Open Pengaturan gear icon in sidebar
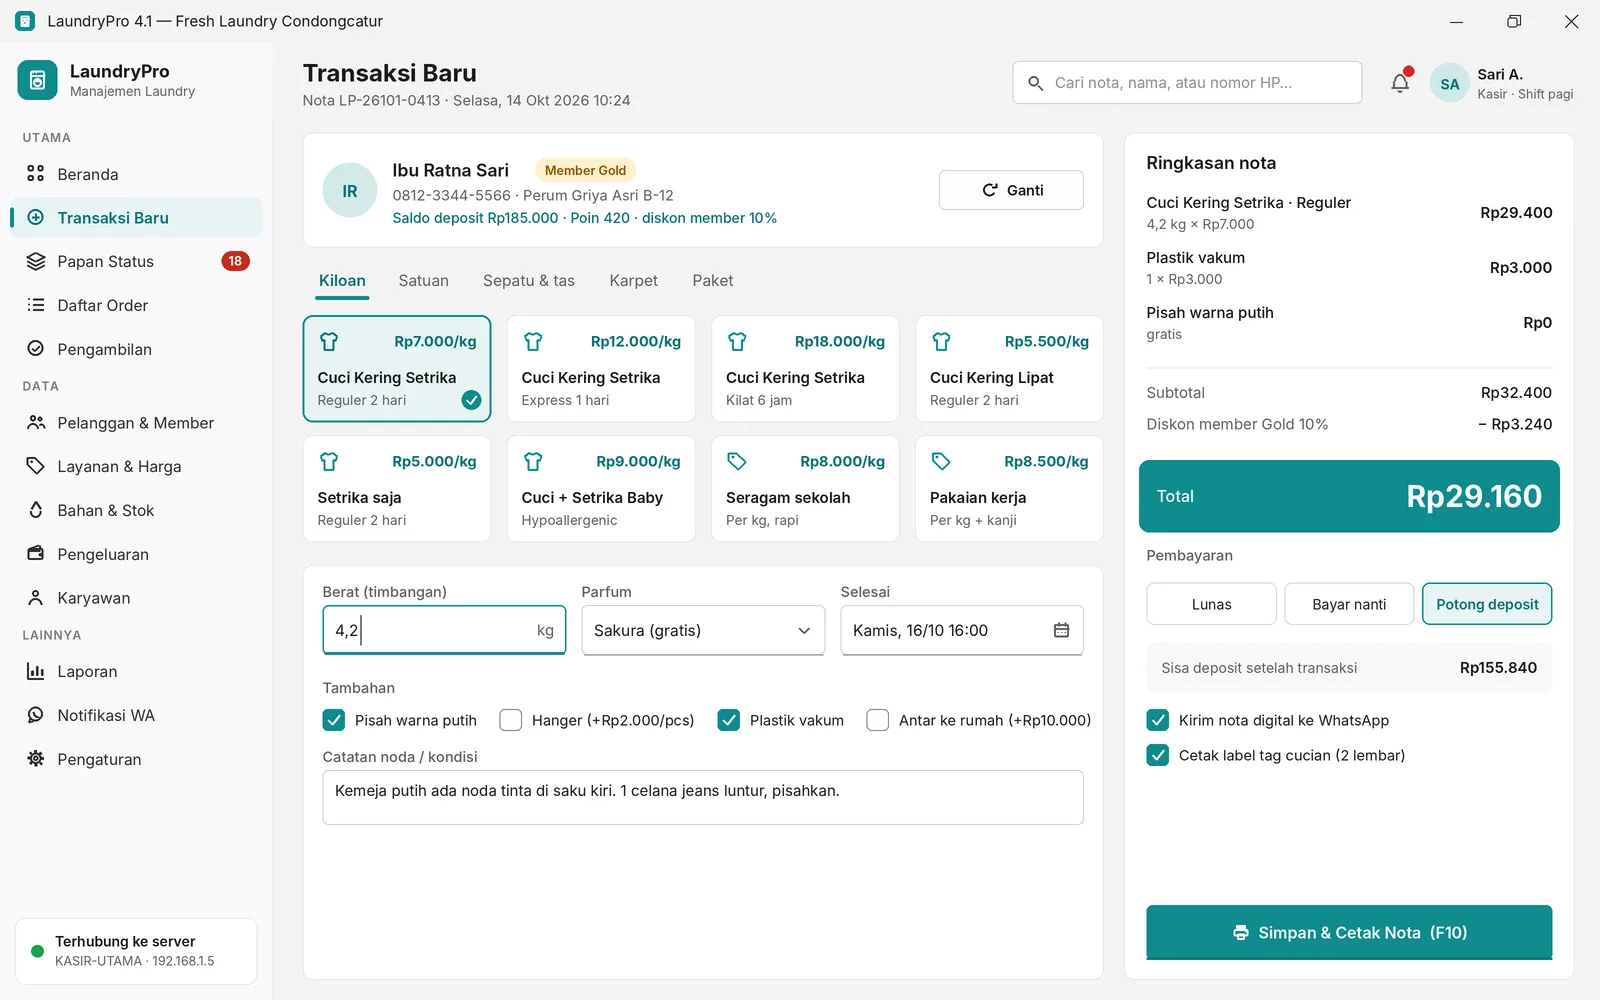Image resolution: width=1600 pixels, height=1000 pixels. tap(36, 759)
